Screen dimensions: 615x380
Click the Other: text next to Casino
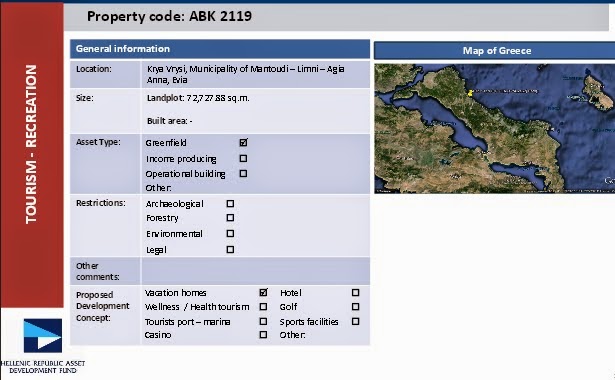click(x=292, y=335)
